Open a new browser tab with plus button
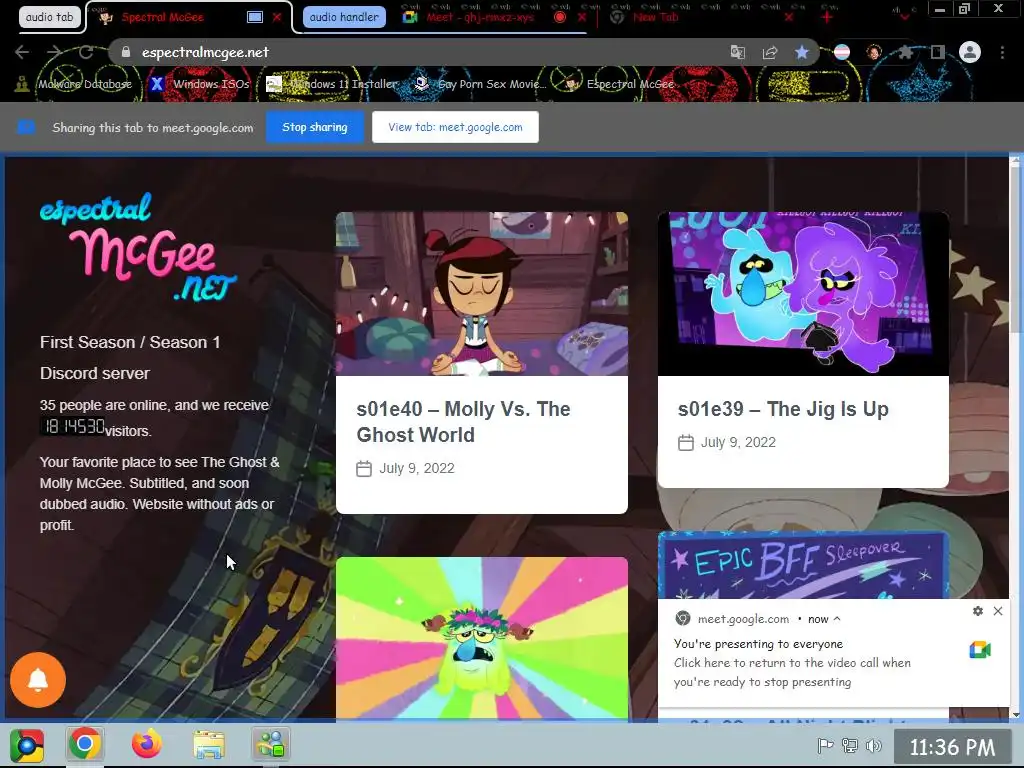Image resolution: width=1024 pixels, height=768 pixels. (826, 17)
